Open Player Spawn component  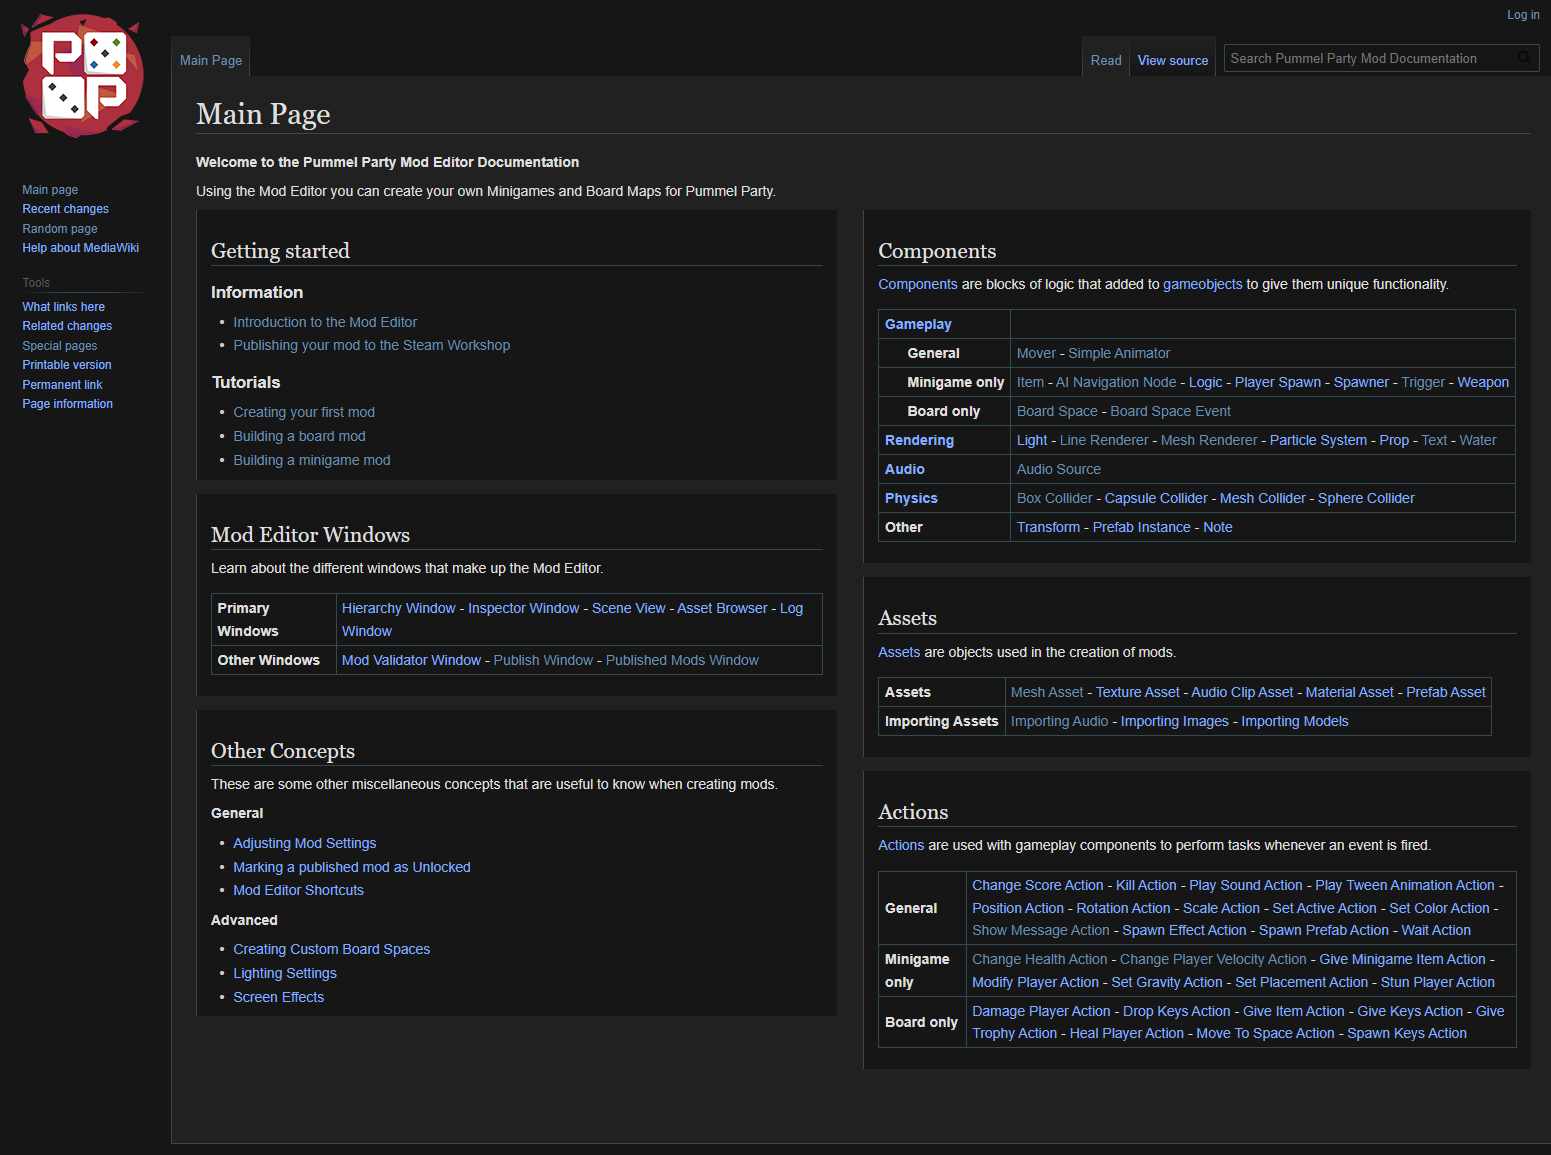point(1278,382)
